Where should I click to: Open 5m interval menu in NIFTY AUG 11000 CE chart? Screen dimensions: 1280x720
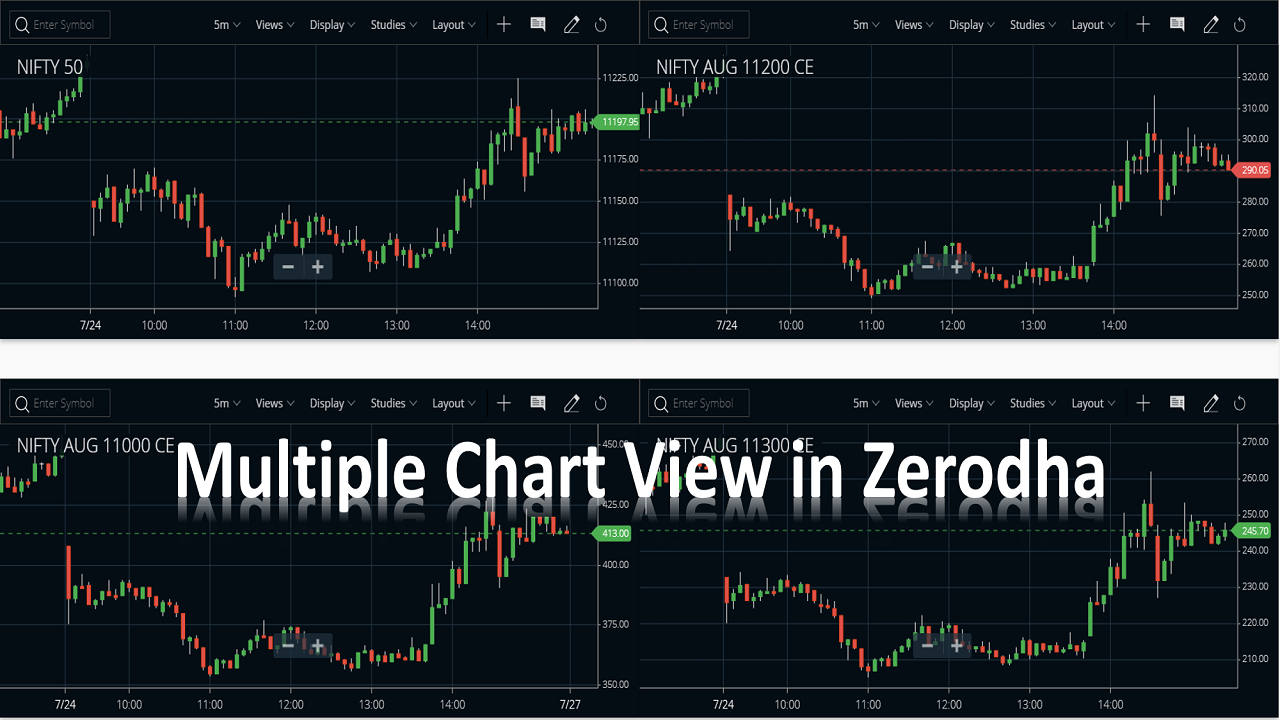click(x=227, y=403)
